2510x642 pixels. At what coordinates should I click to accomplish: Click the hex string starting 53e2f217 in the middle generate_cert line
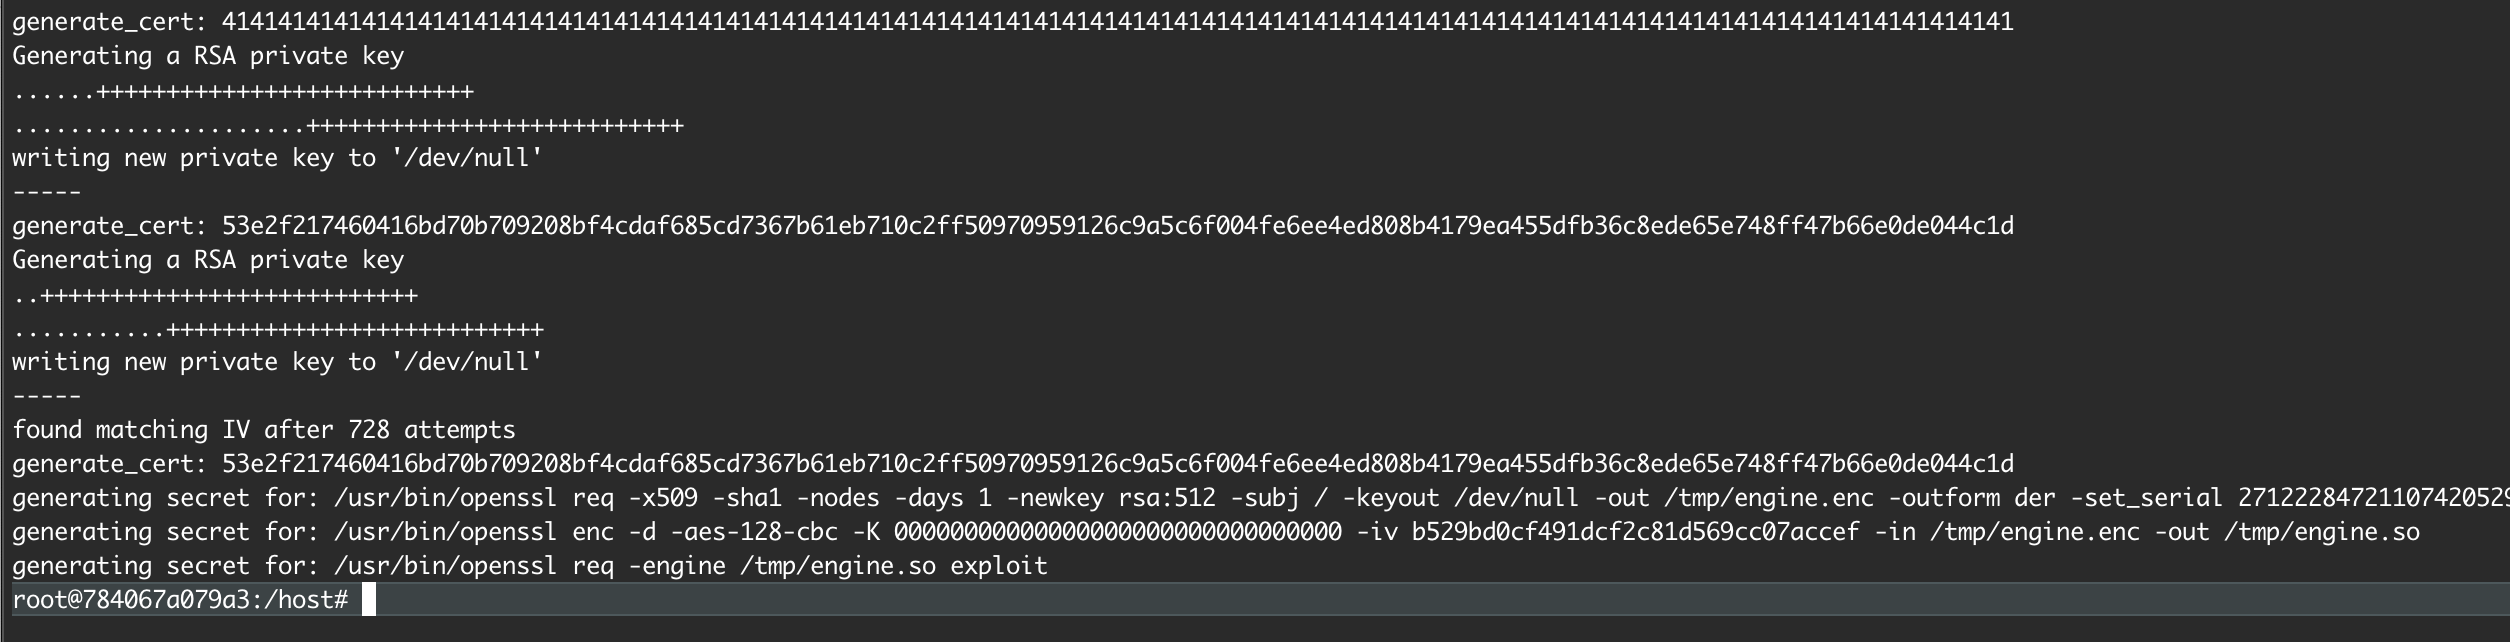click(x=1118, y=226)
